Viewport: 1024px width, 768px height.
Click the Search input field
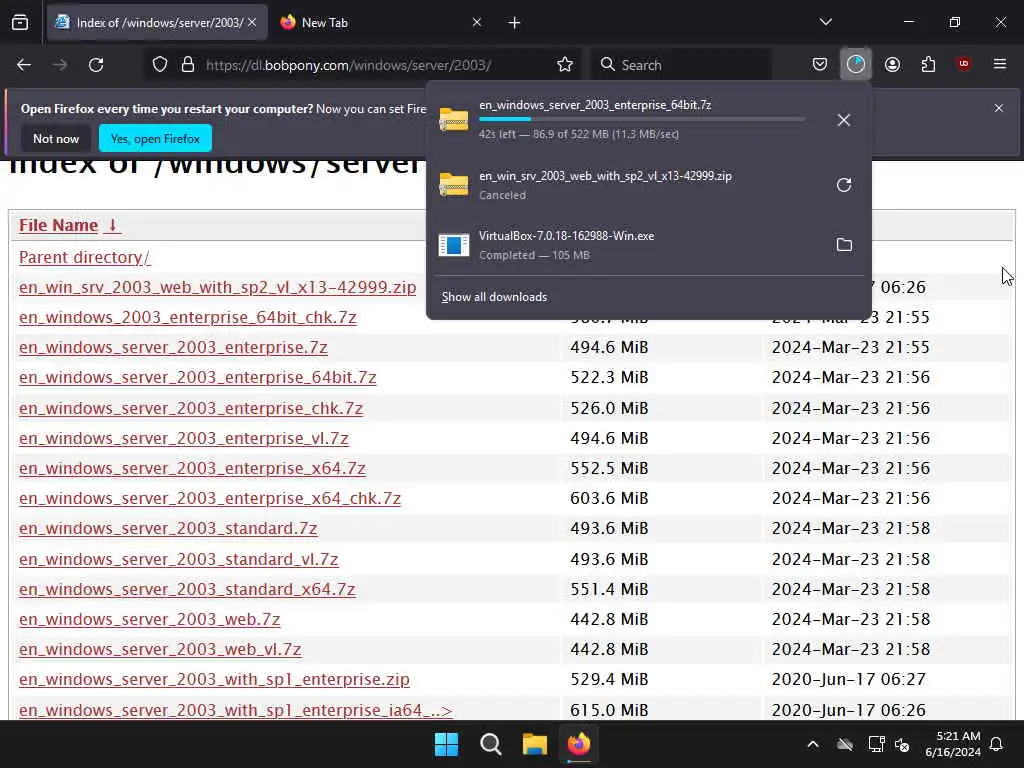(x=682, y=65)
